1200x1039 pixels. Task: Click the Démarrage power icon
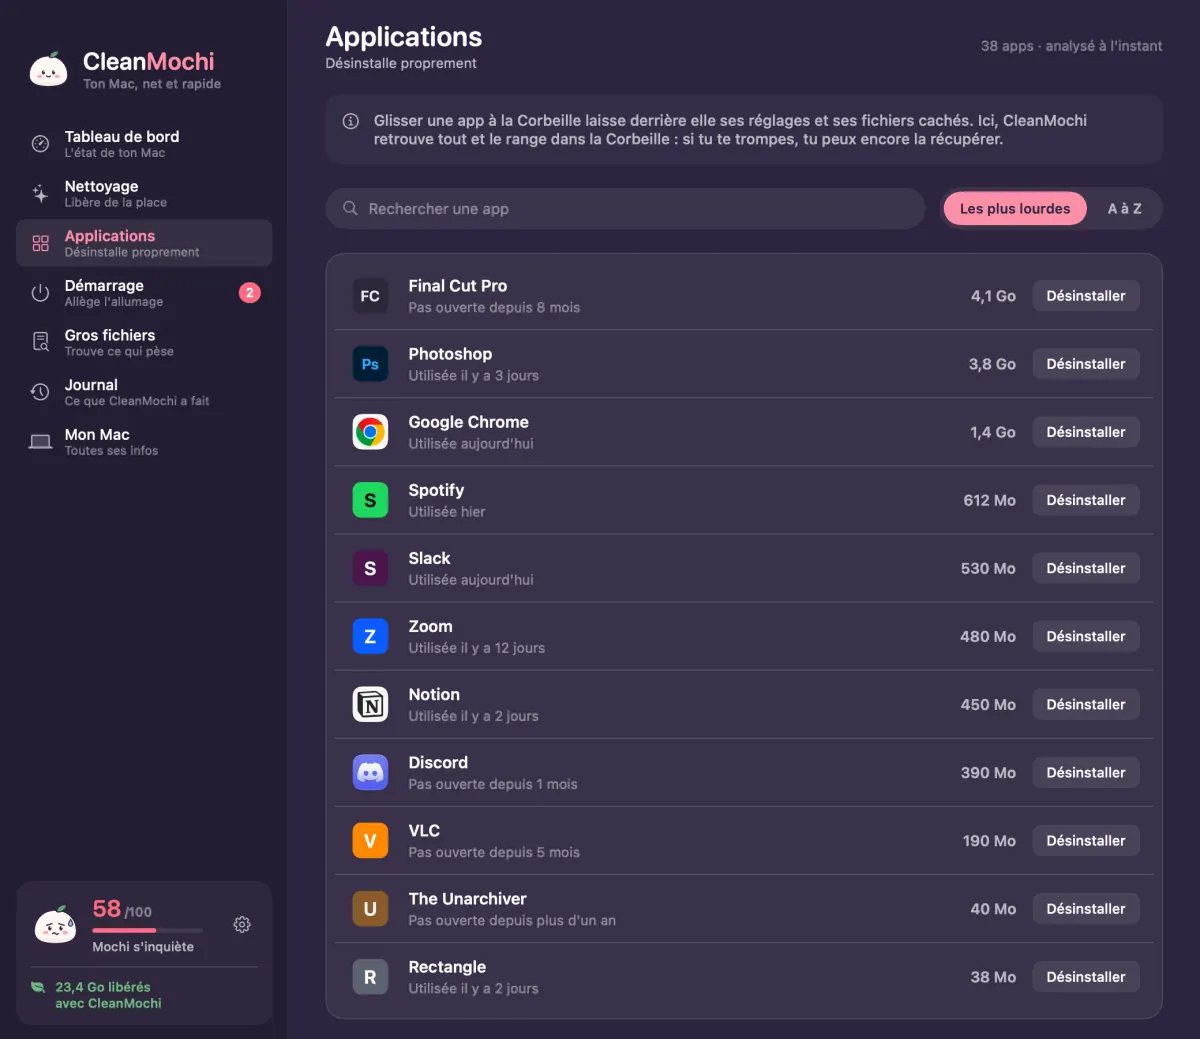(x=40, y=293)
